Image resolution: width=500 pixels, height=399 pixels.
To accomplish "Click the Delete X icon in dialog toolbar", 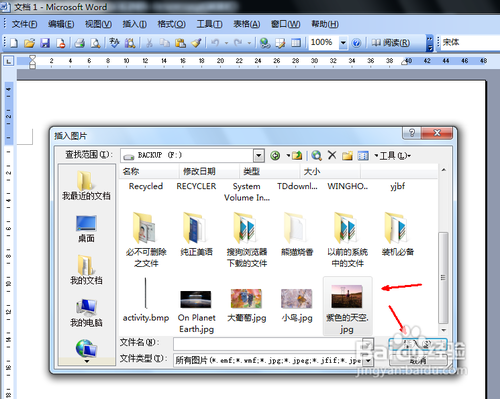I will pyautogui.click(x=332, y=155).
